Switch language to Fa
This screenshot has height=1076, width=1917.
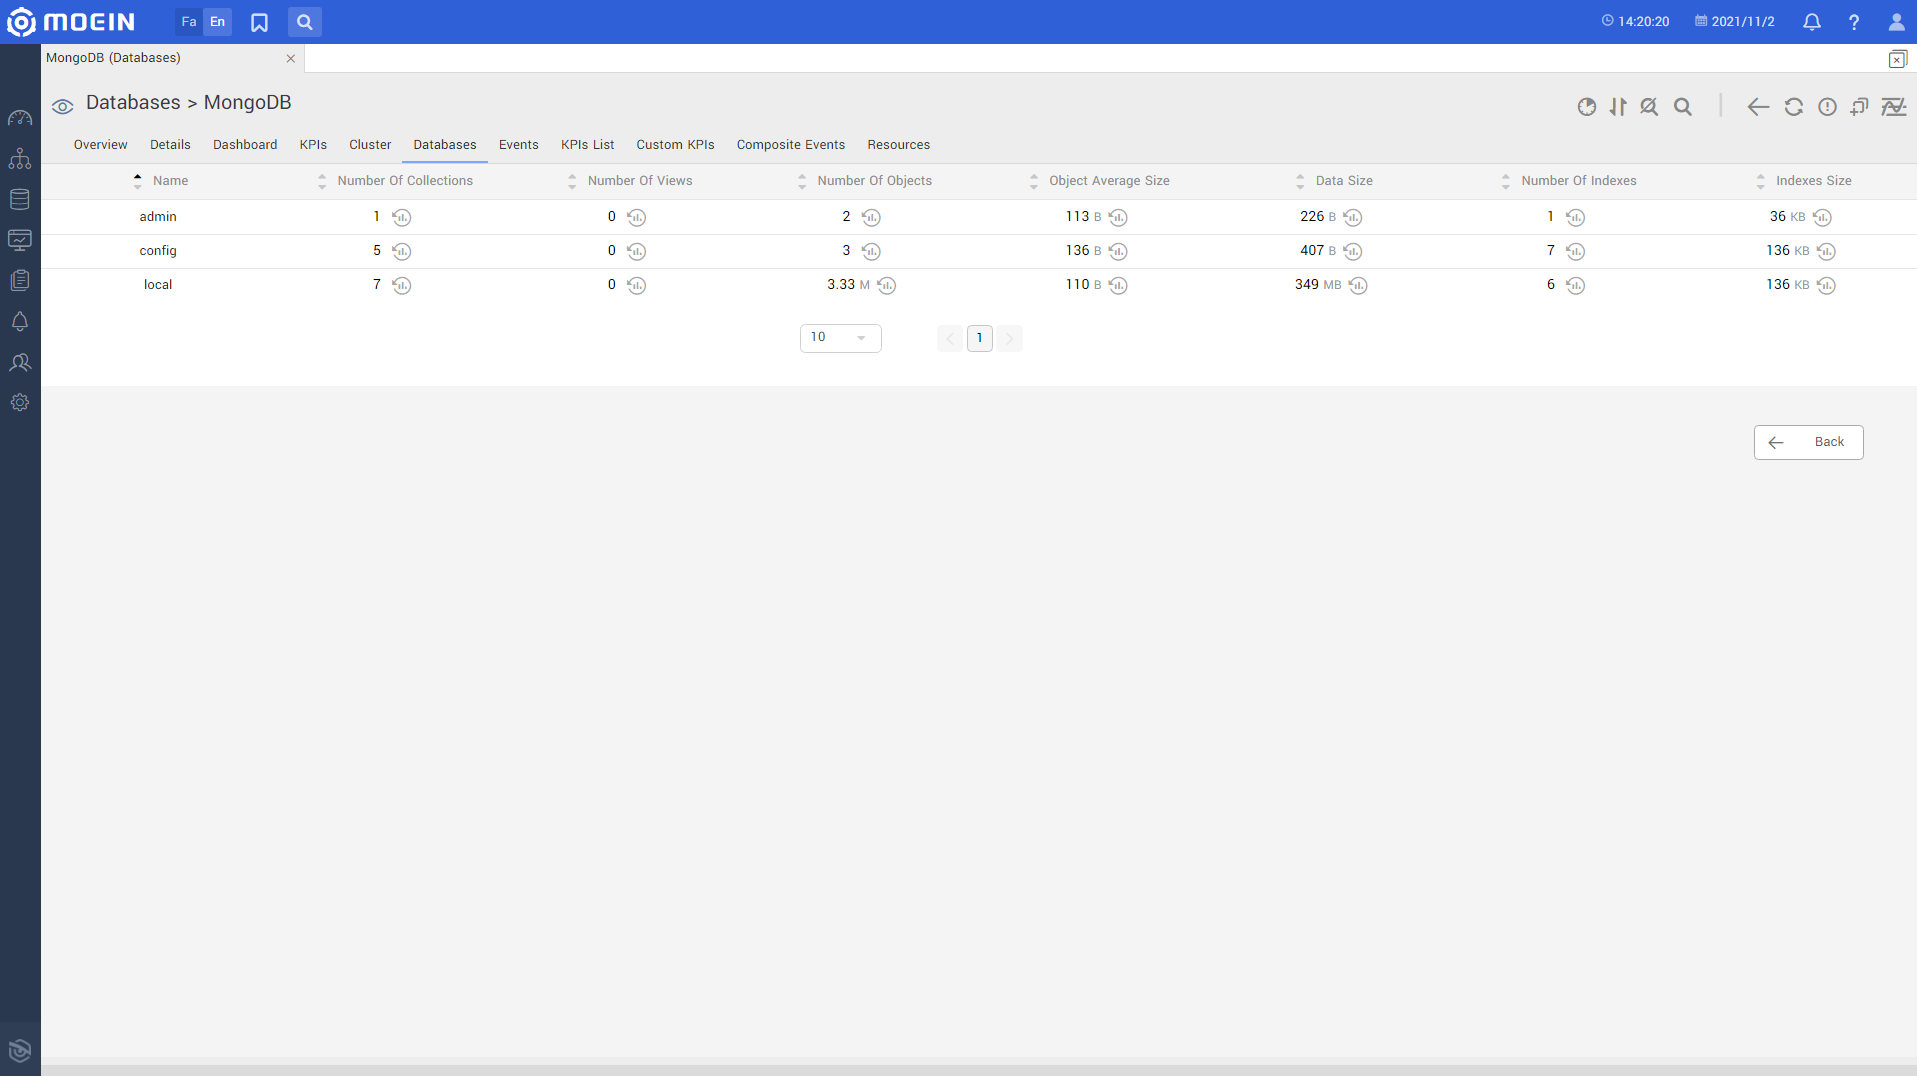[189, 22]
